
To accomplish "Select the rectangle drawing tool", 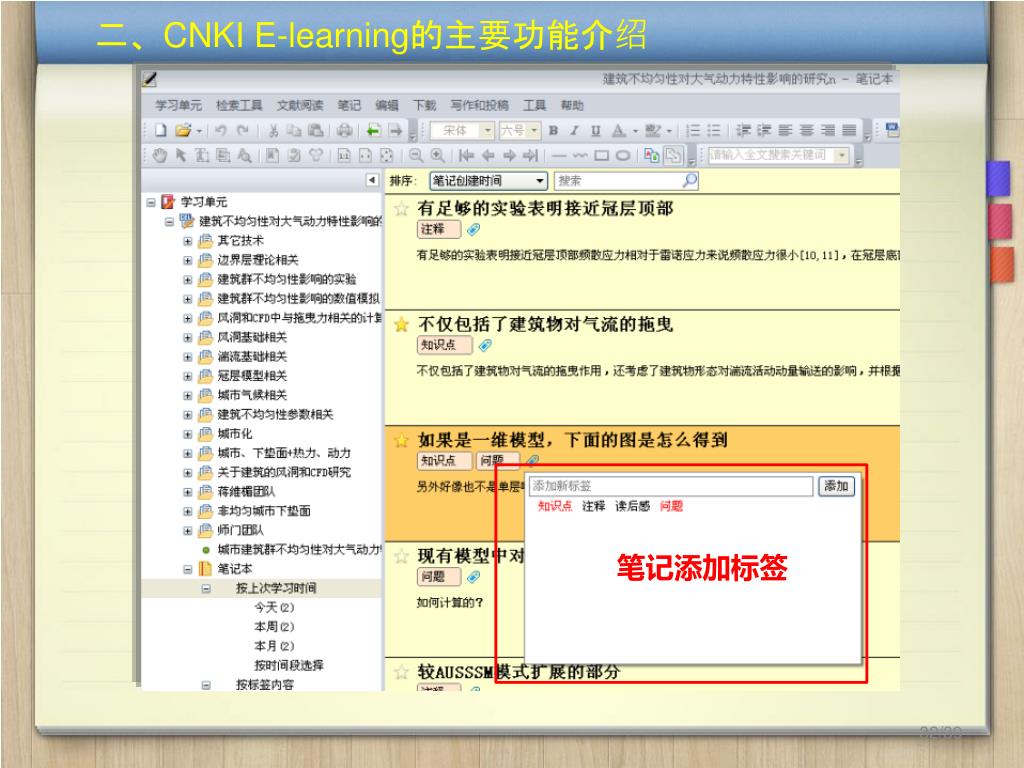I will [601, 155].
